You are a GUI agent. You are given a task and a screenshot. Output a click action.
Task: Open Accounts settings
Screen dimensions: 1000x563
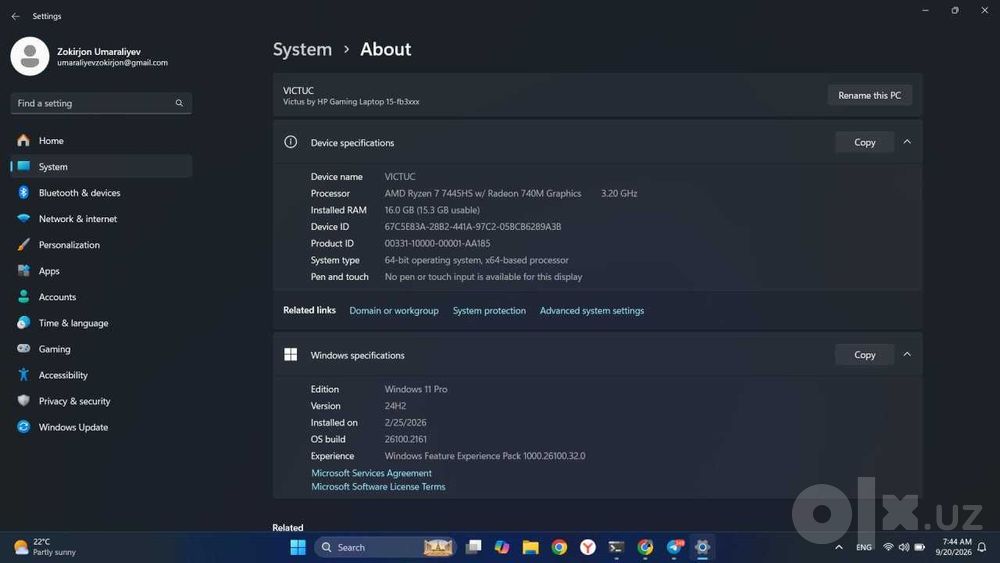[101, 297]
